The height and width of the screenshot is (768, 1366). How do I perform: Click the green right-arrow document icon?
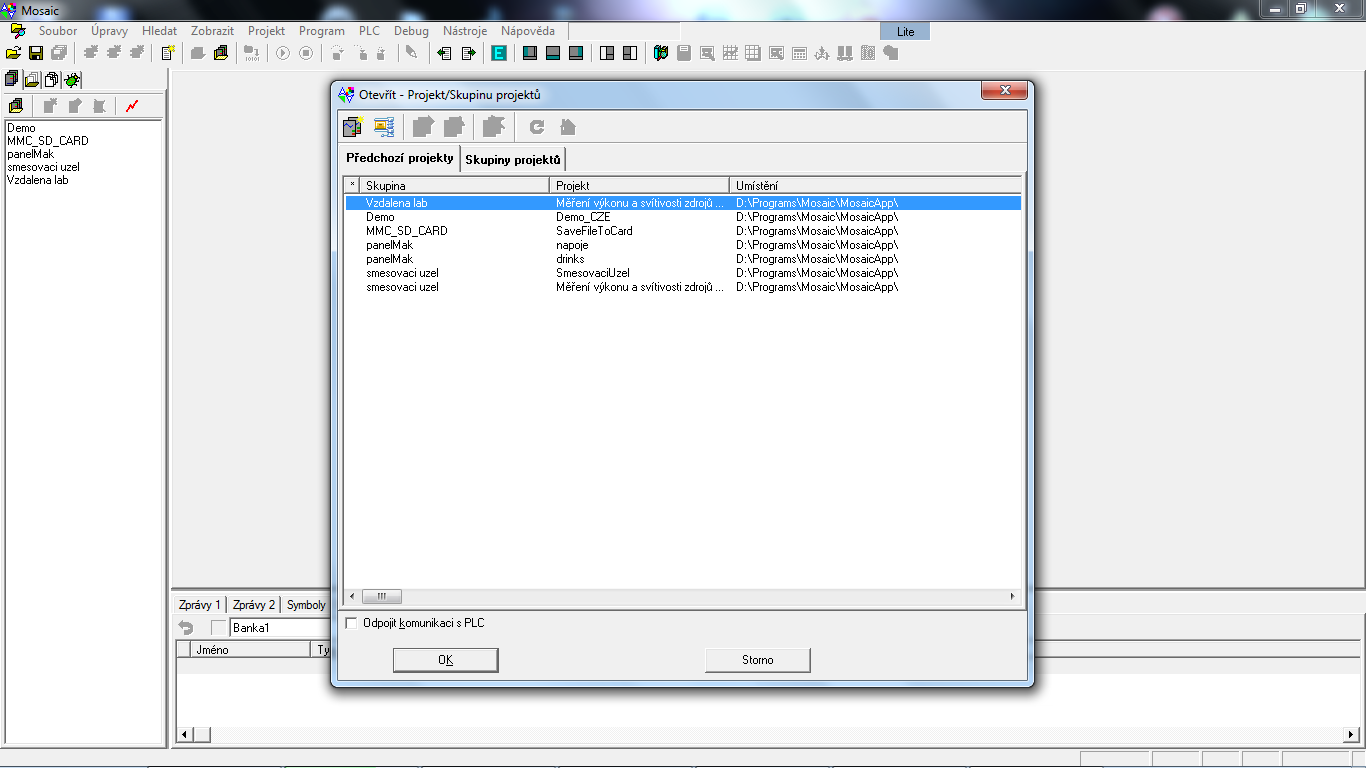(468, 53)
